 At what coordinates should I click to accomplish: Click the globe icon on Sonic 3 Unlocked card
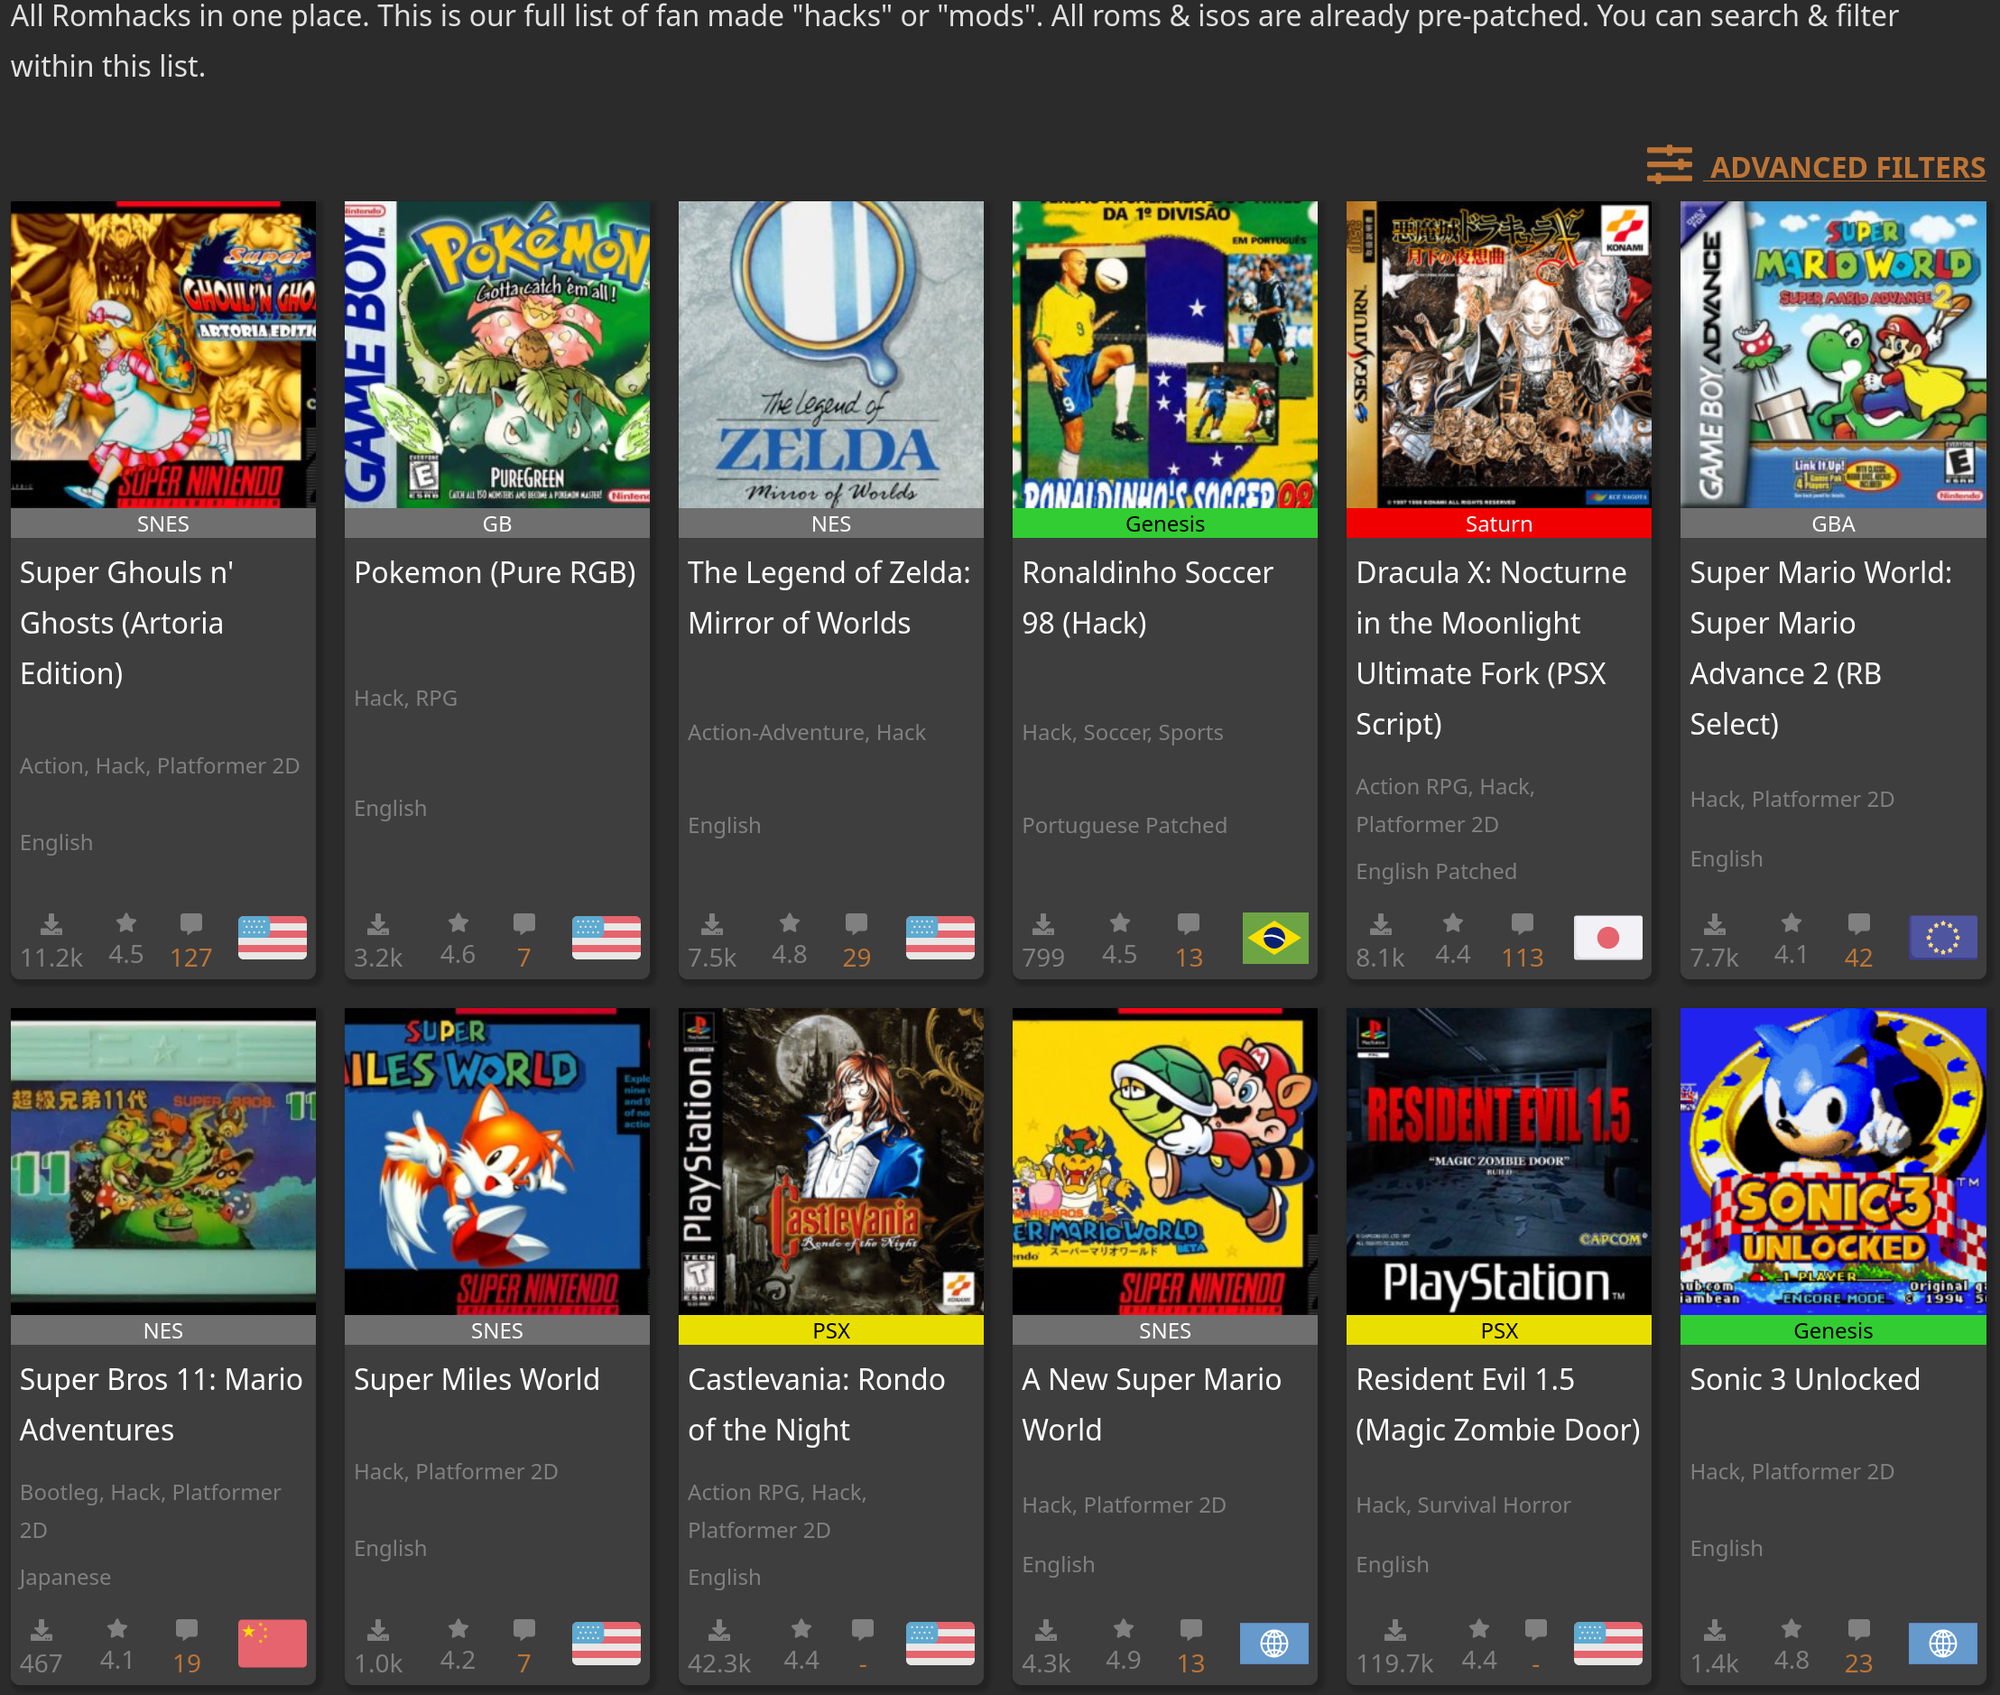click(1943, 1643)
